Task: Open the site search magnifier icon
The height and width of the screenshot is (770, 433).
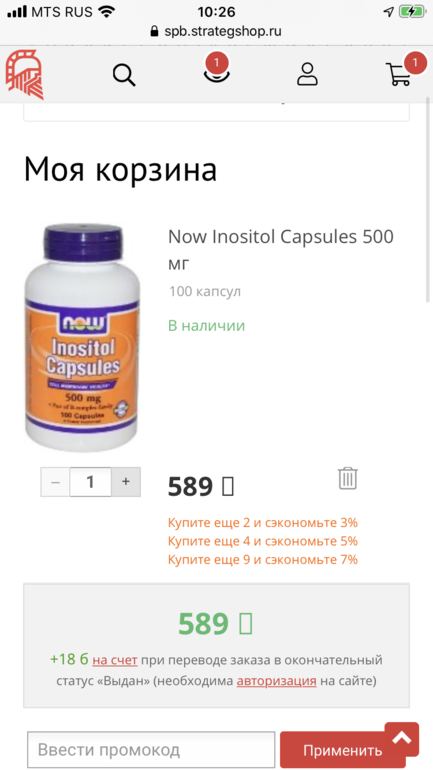Action: point(124,75)
